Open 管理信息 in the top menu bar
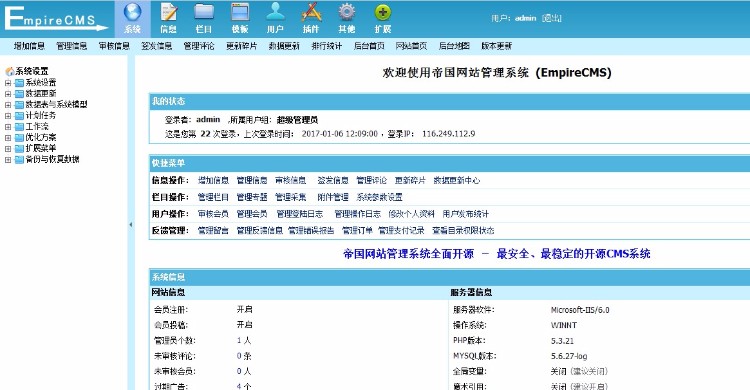 pyautogui.click(x=72, y=46)
